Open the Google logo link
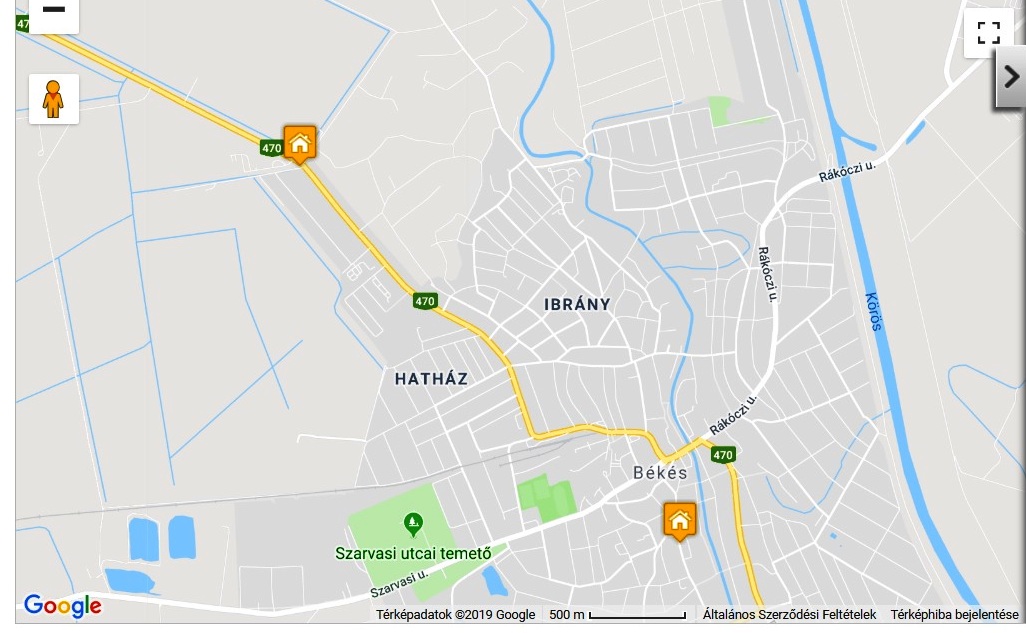 63,606
